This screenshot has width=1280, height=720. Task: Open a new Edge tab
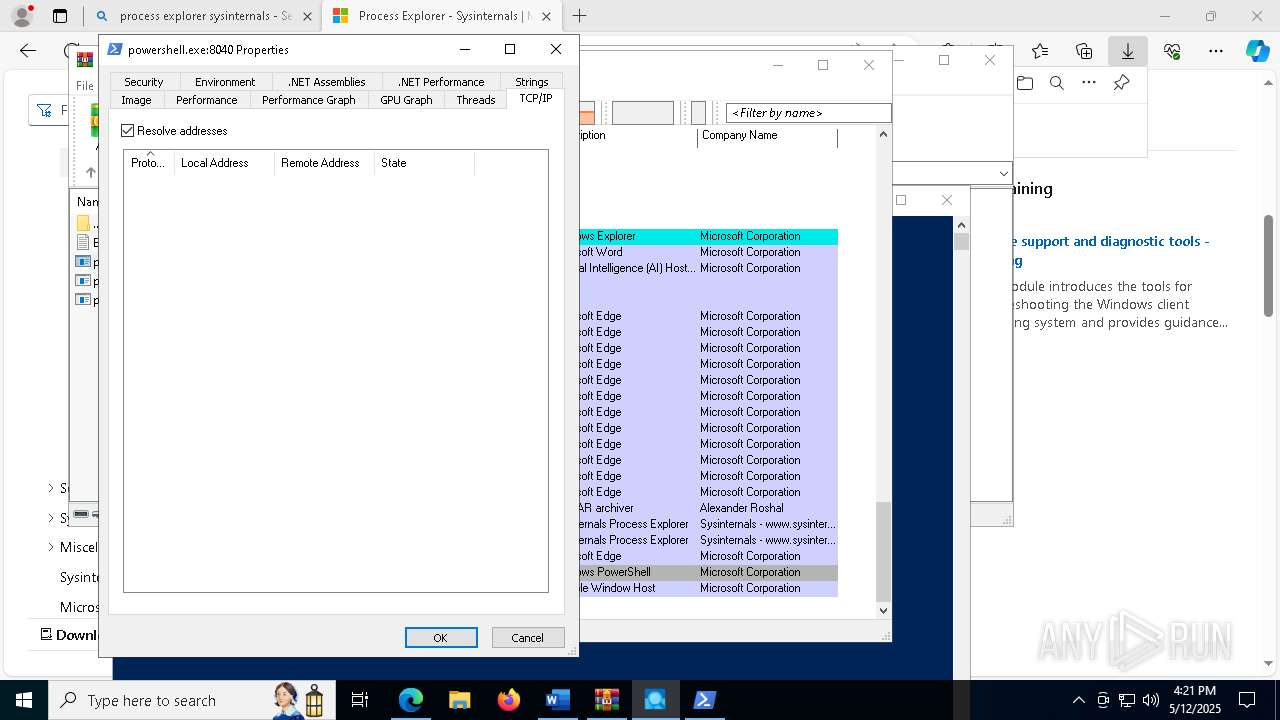(579, 16)
